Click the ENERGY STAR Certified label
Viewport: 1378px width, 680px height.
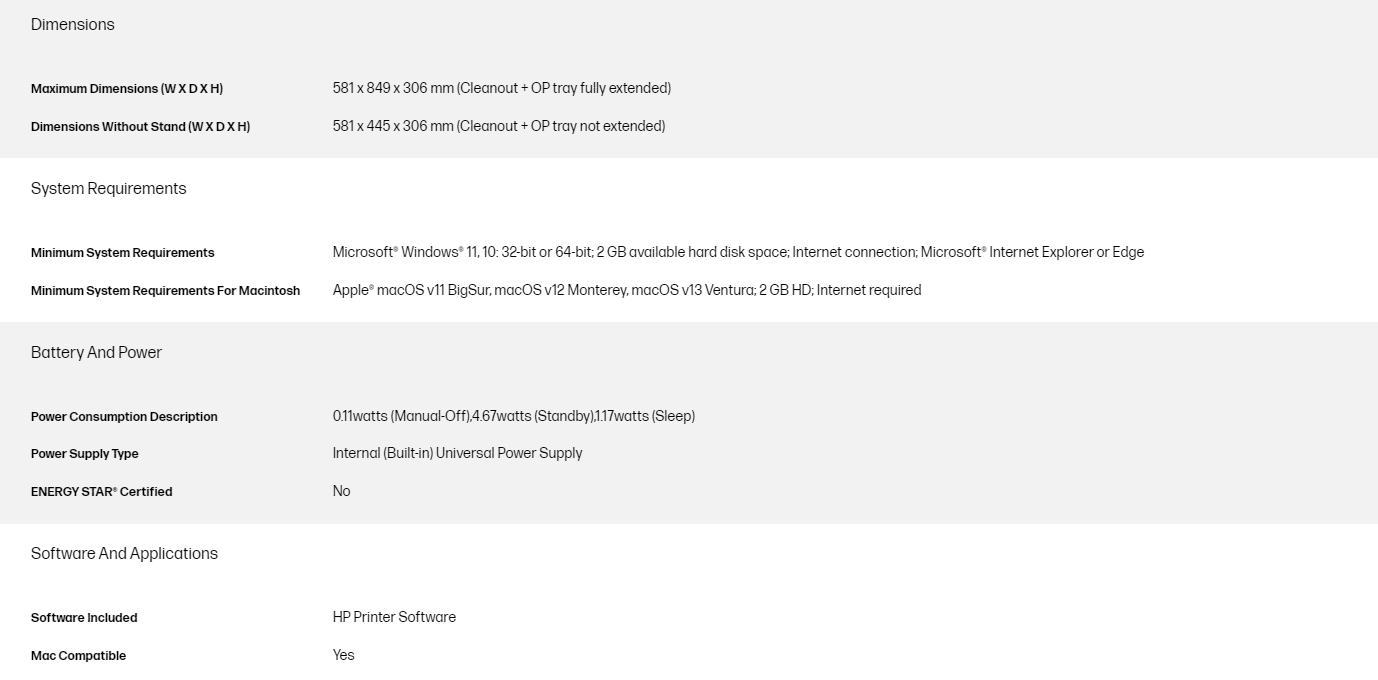point(101,492)
